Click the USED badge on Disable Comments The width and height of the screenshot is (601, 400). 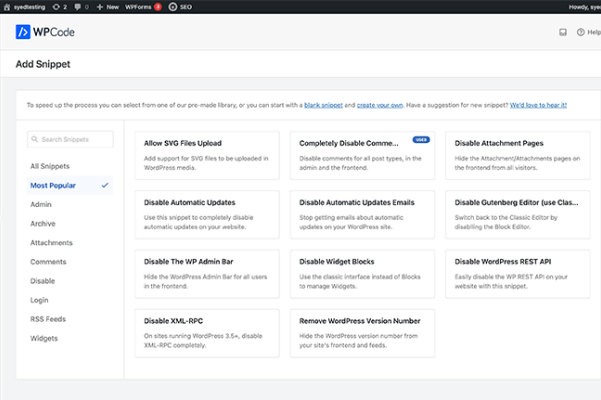[421, 140]
